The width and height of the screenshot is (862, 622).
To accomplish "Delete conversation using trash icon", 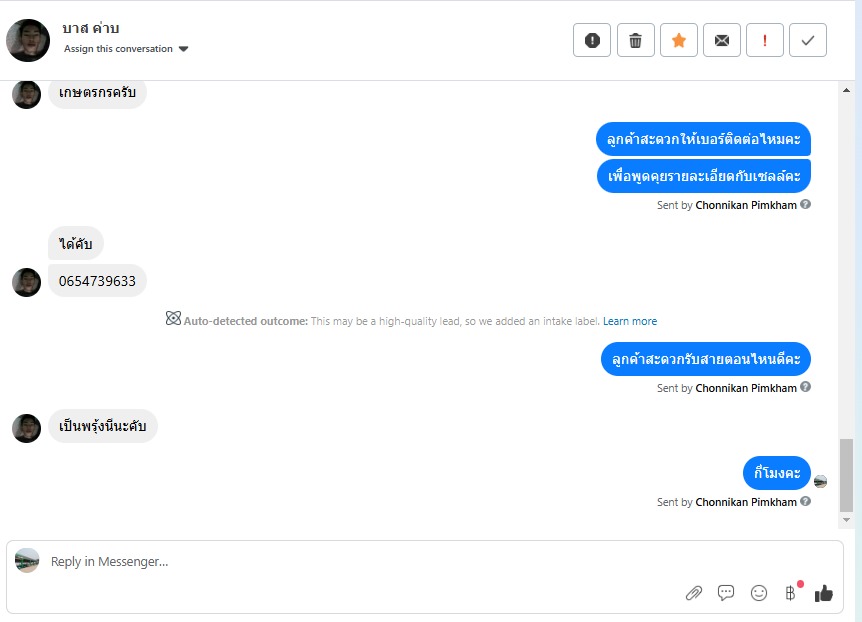I will click(635, 41).
